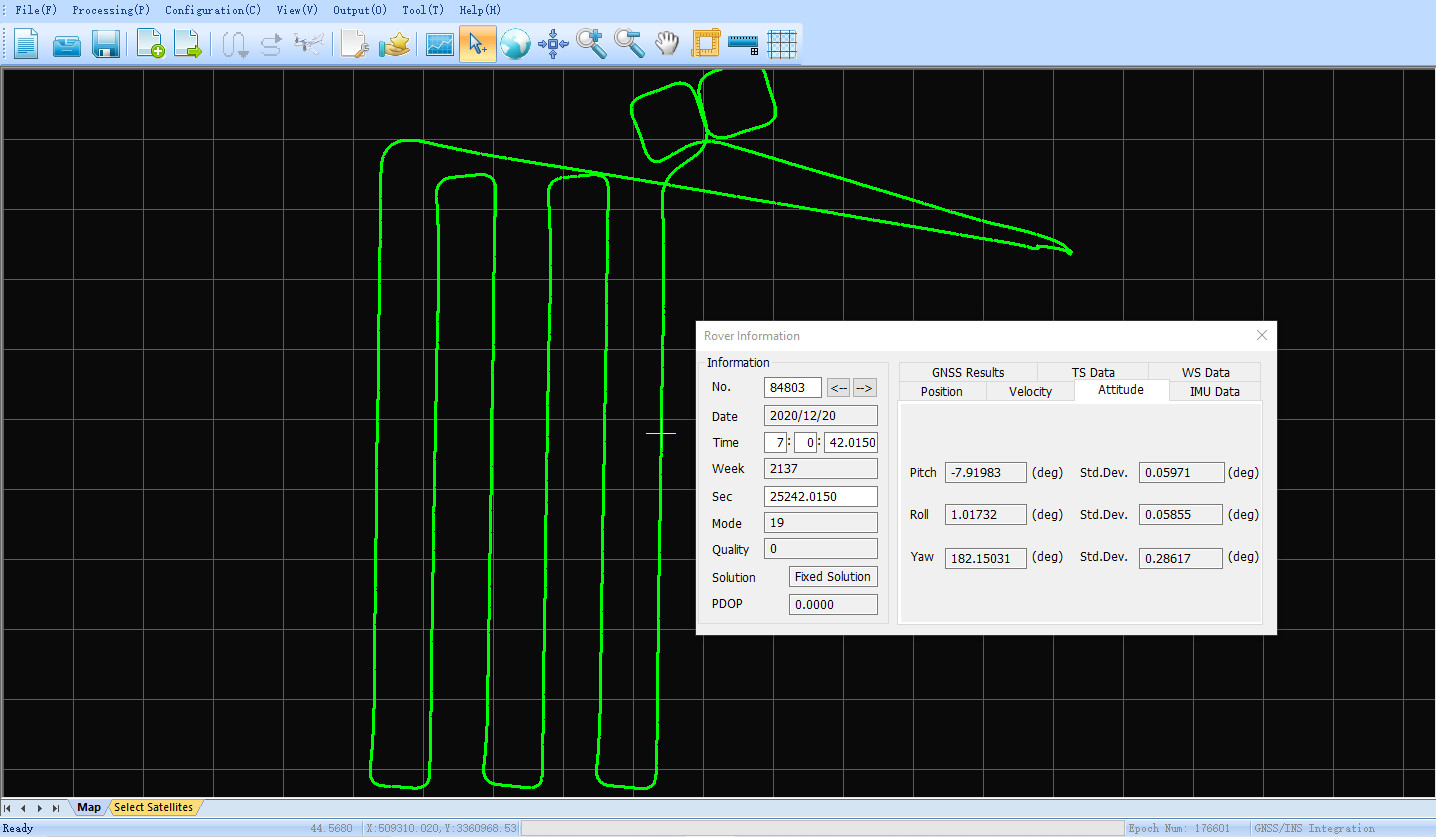
Task: Click the Time seconds field 42.0150
Action: click(851, 443)
